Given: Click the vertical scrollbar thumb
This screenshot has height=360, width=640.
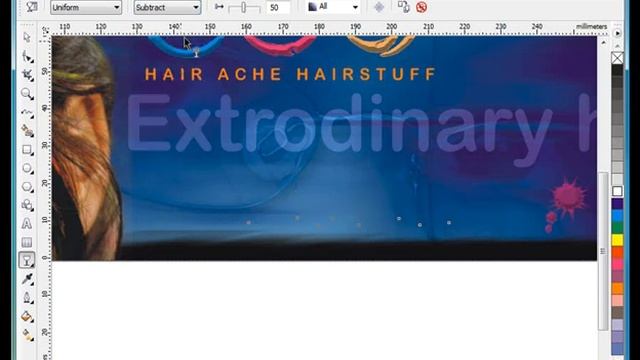Looking at the screenshot, I should pyautogui.click(x=603, y=251).
